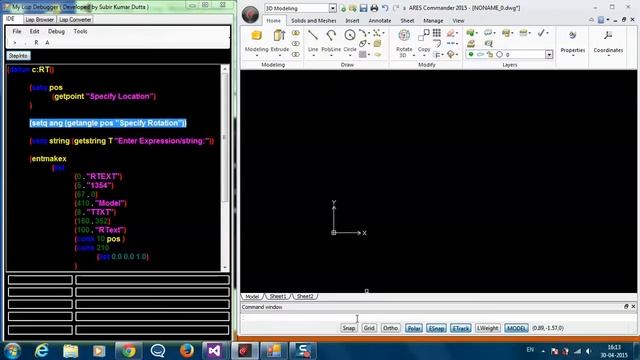Screen dimensions: 640x360
Task: Select the Copy modify tool
Action: point(424,36)
